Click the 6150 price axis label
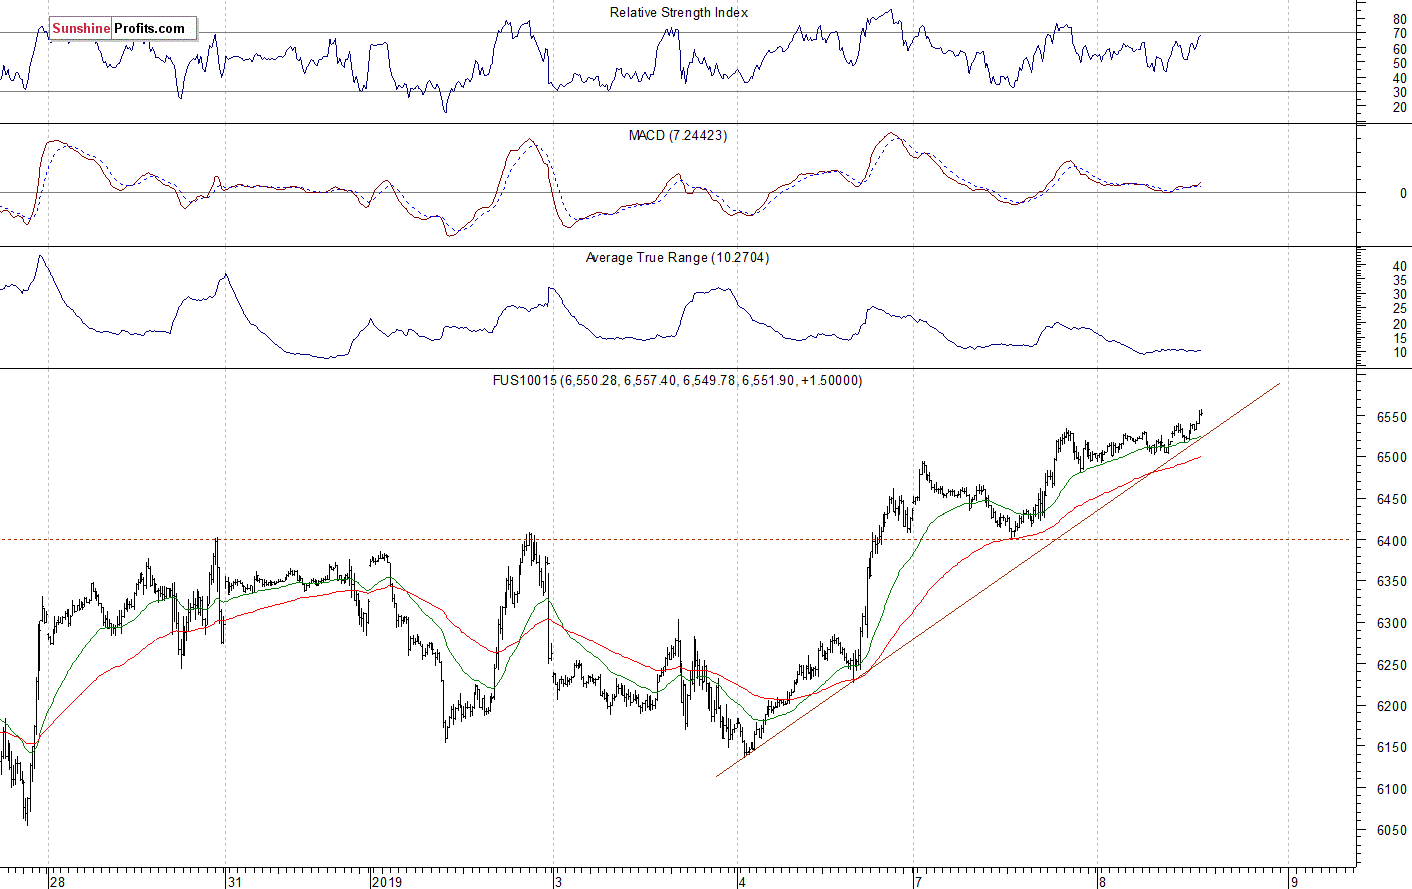 pyautogui.click(x=1390, y=747)
